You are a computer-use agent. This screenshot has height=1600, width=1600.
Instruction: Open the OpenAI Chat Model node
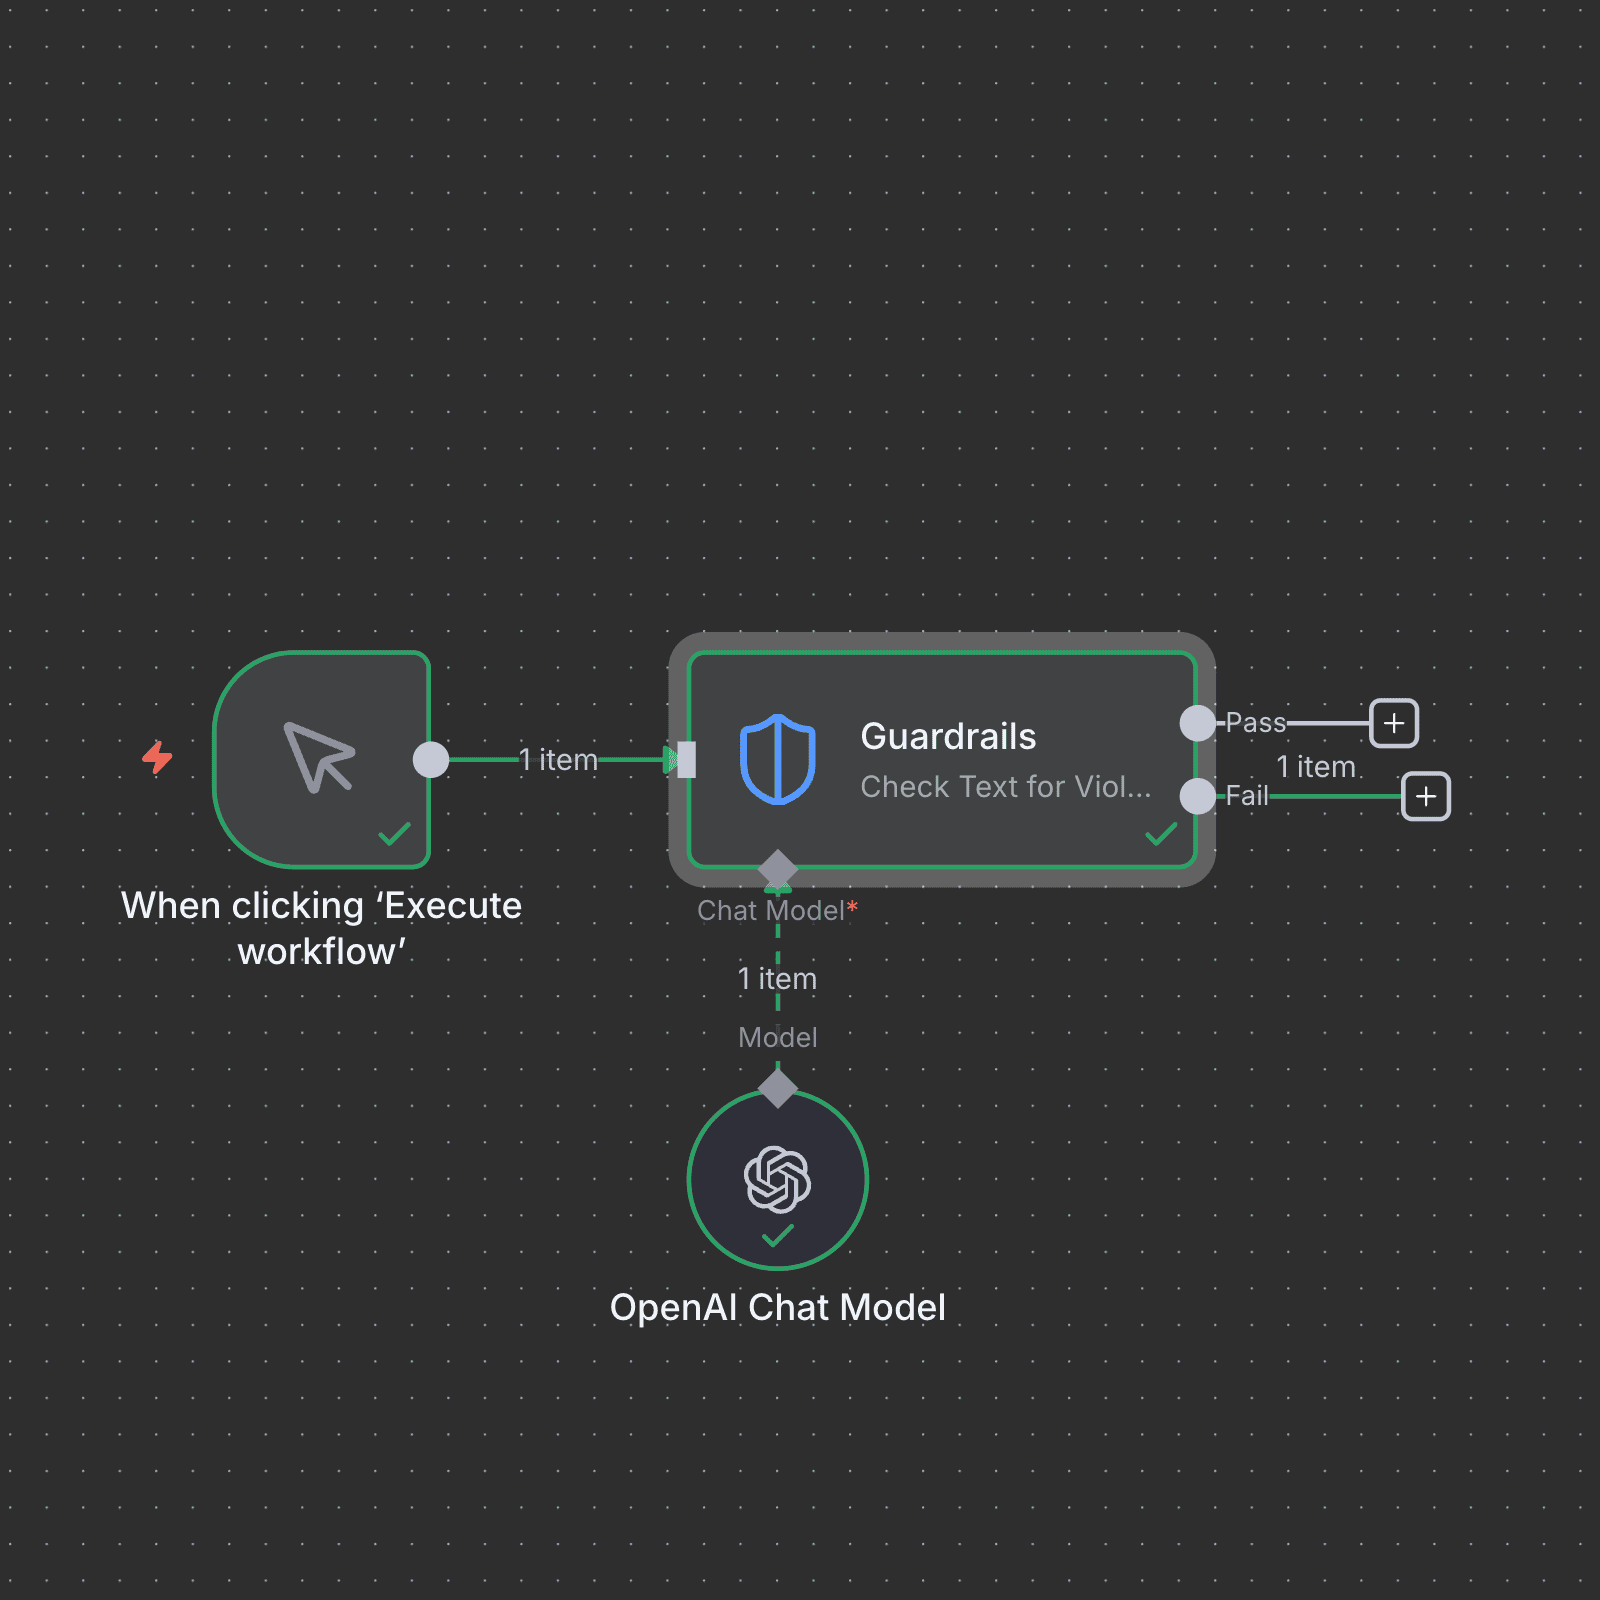click(777, 1180)
